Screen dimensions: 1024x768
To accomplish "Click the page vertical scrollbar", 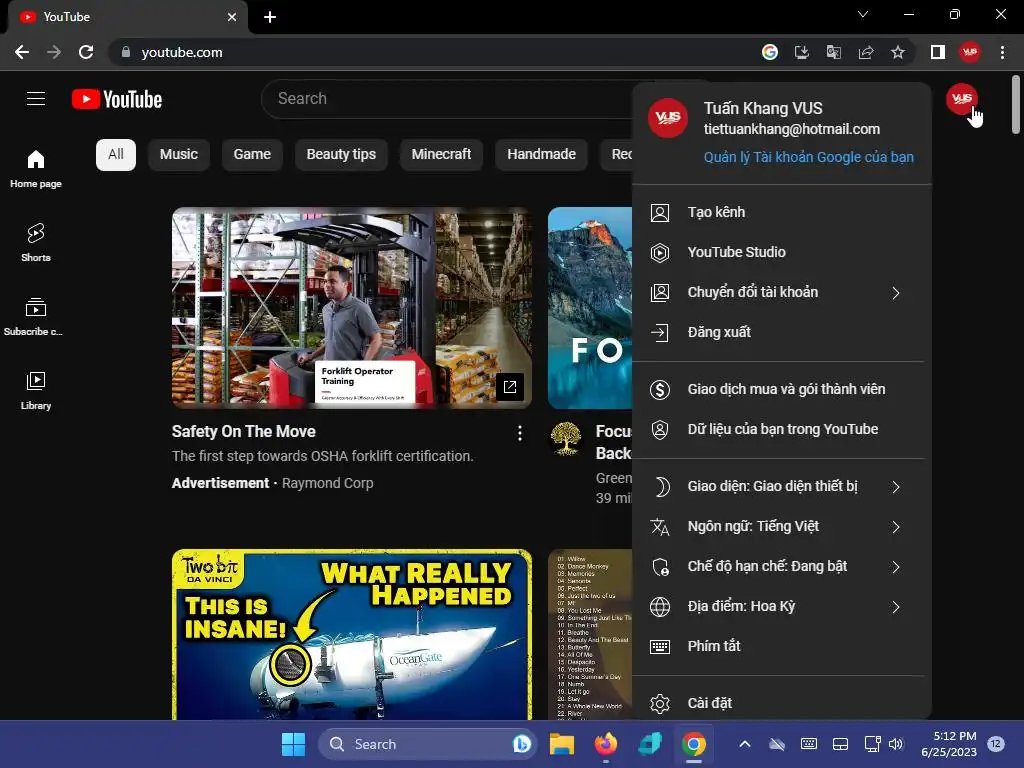I will tap(1016, 104).
